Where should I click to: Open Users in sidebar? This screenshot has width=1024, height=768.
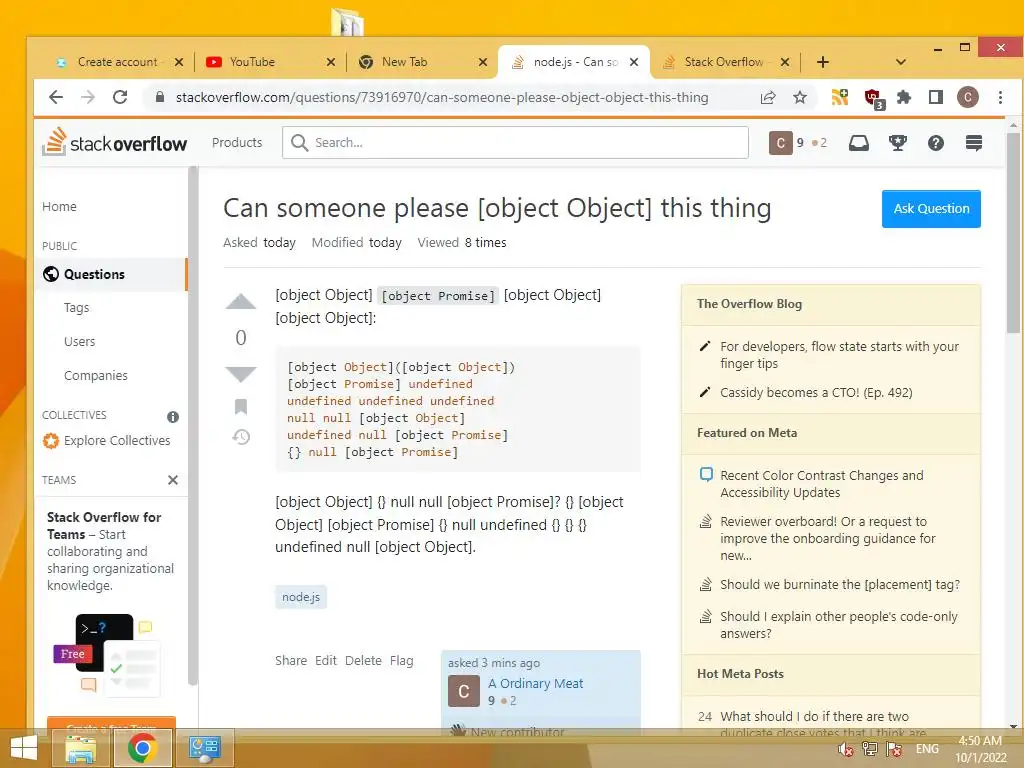point(80,342)
